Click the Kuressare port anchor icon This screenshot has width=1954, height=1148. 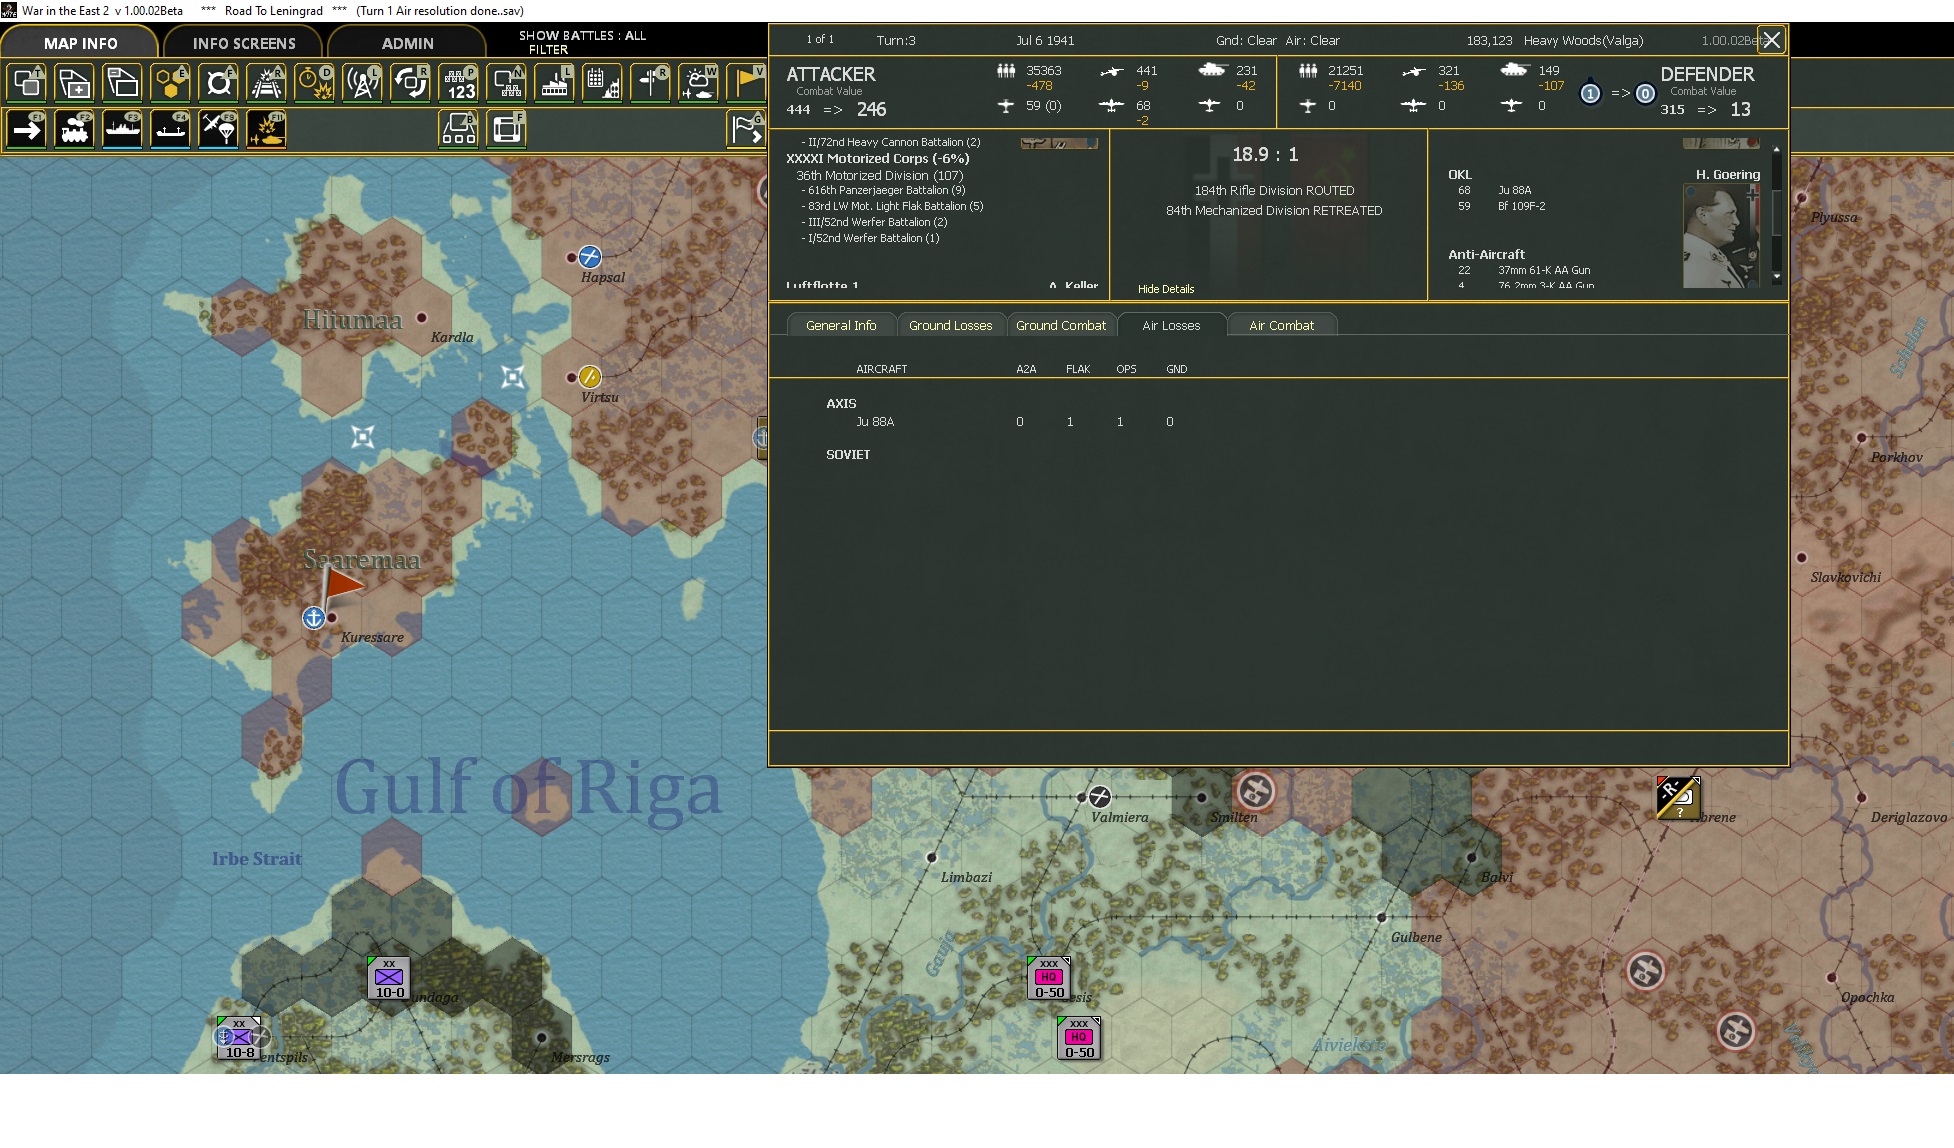point(313,618)
